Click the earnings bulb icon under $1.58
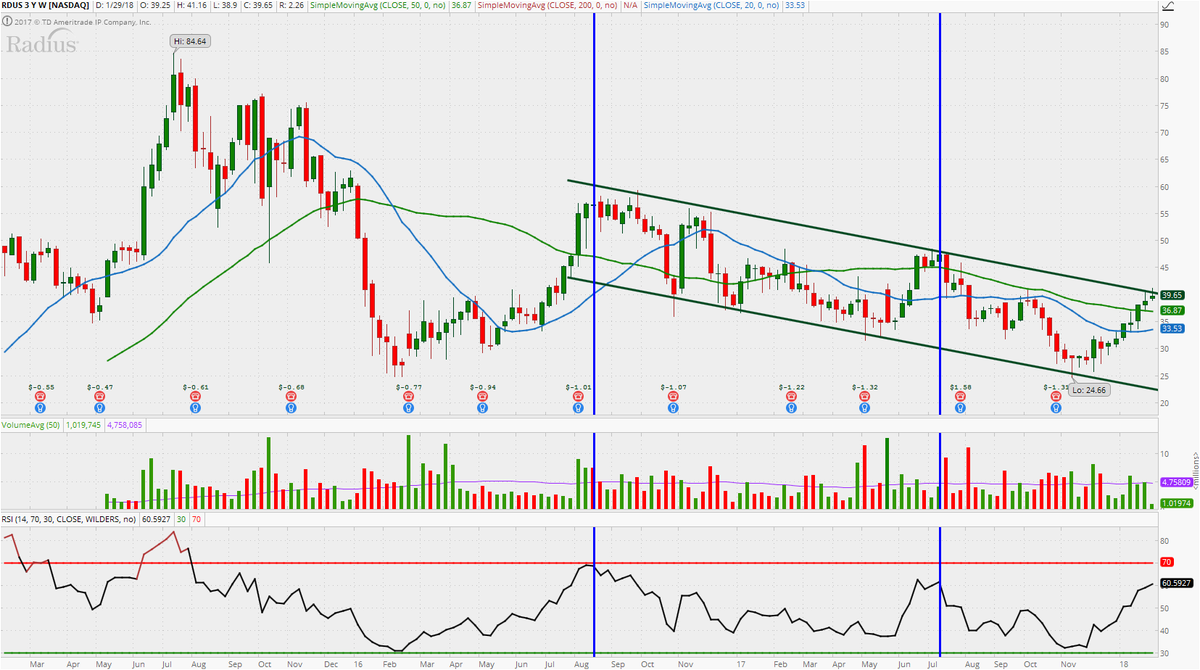This screenshot has height=670, width=1200. (x=961, y=407)
